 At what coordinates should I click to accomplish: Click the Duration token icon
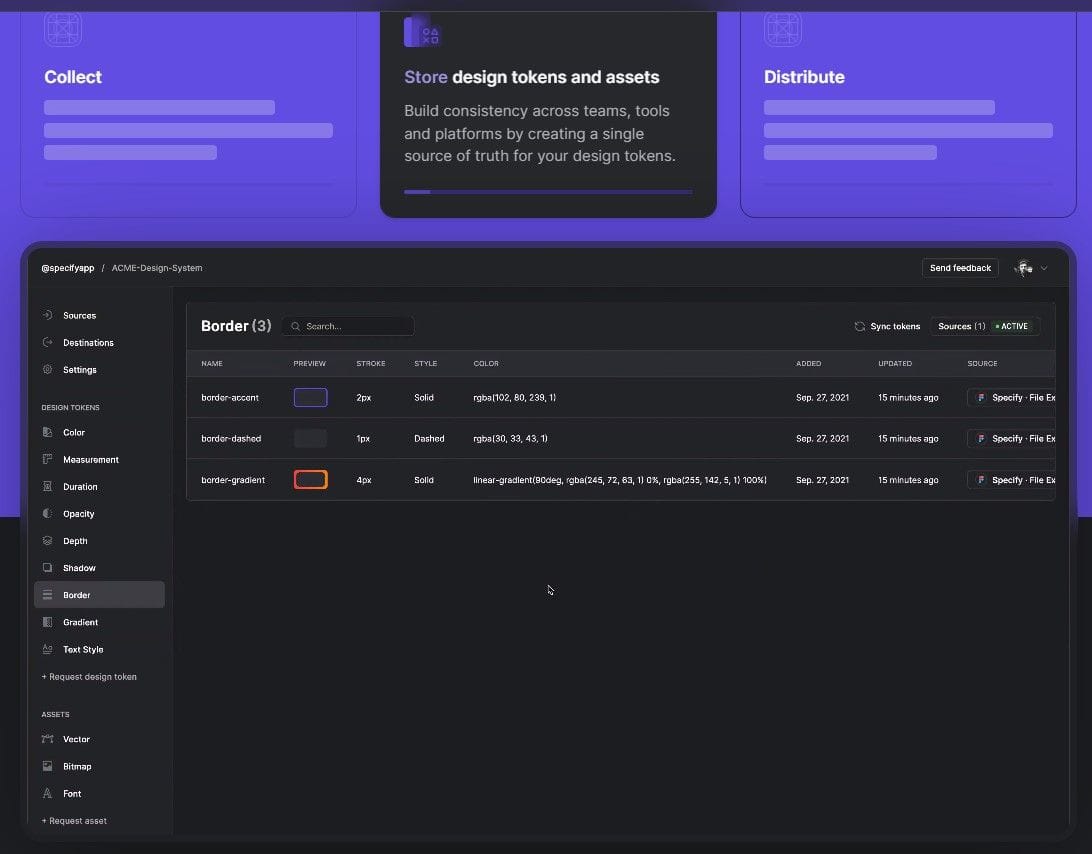[x=47, y=486]
